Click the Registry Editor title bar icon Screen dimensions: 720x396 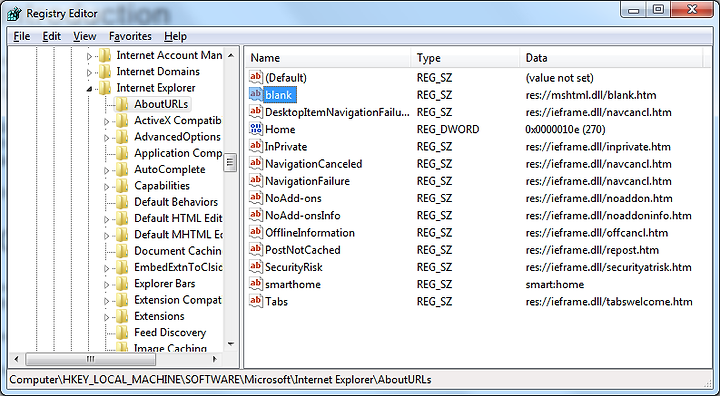(x=14, y=14)
